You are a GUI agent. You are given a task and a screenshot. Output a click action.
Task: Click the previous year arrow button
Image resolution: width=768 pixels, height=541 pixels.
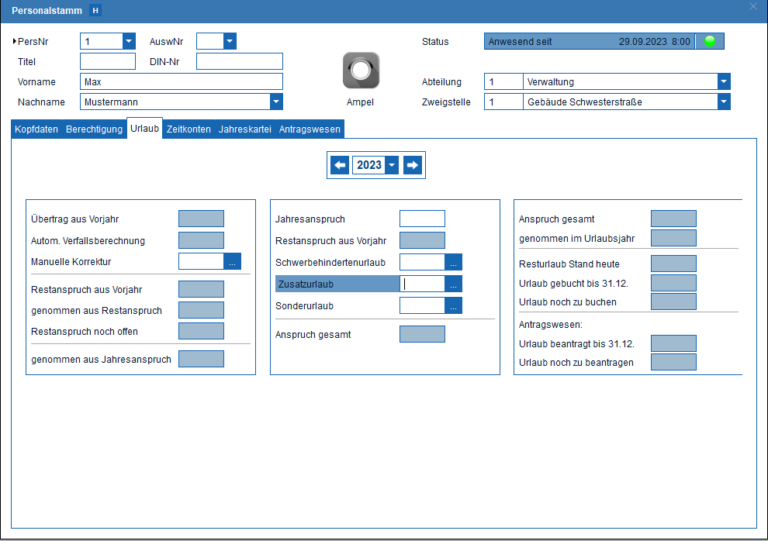click(x=340, y=165)
